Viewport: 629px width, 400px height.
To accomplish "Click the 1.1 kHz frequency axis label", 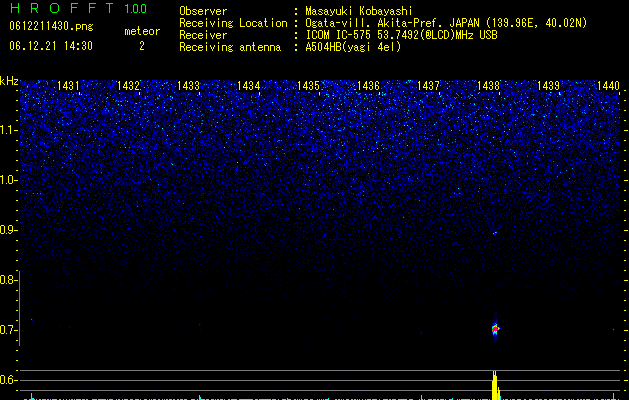I will point(8,130).
